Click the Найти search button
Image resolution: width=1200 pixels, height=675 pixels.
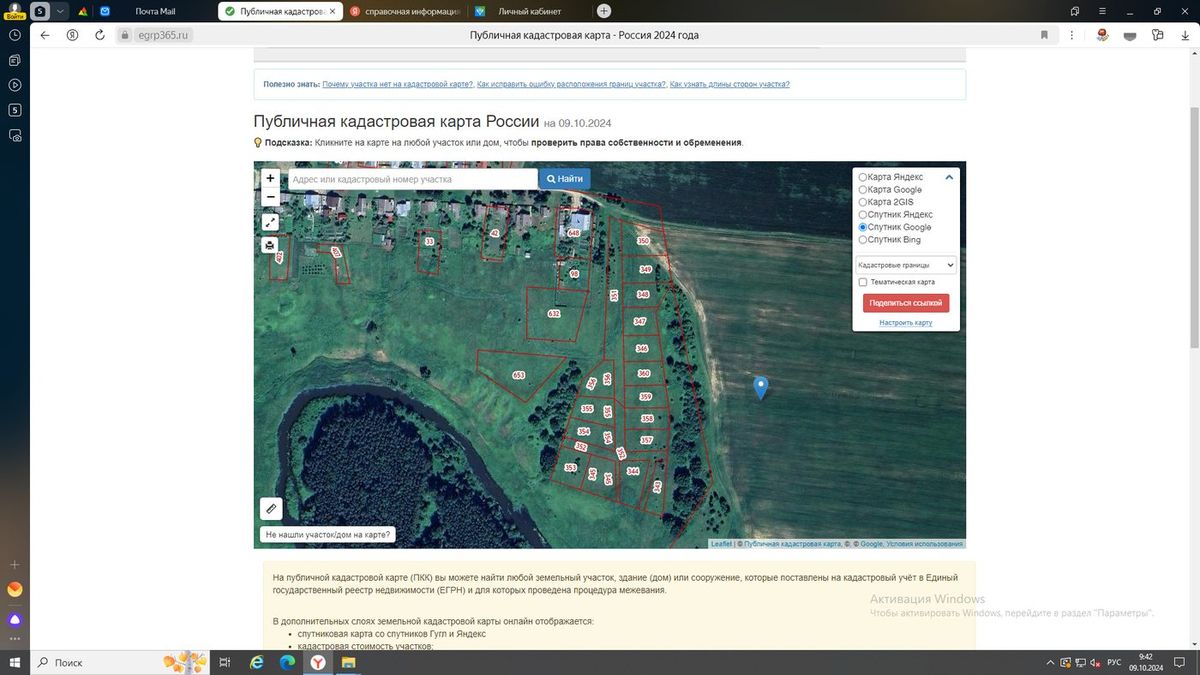coord(565,179)
